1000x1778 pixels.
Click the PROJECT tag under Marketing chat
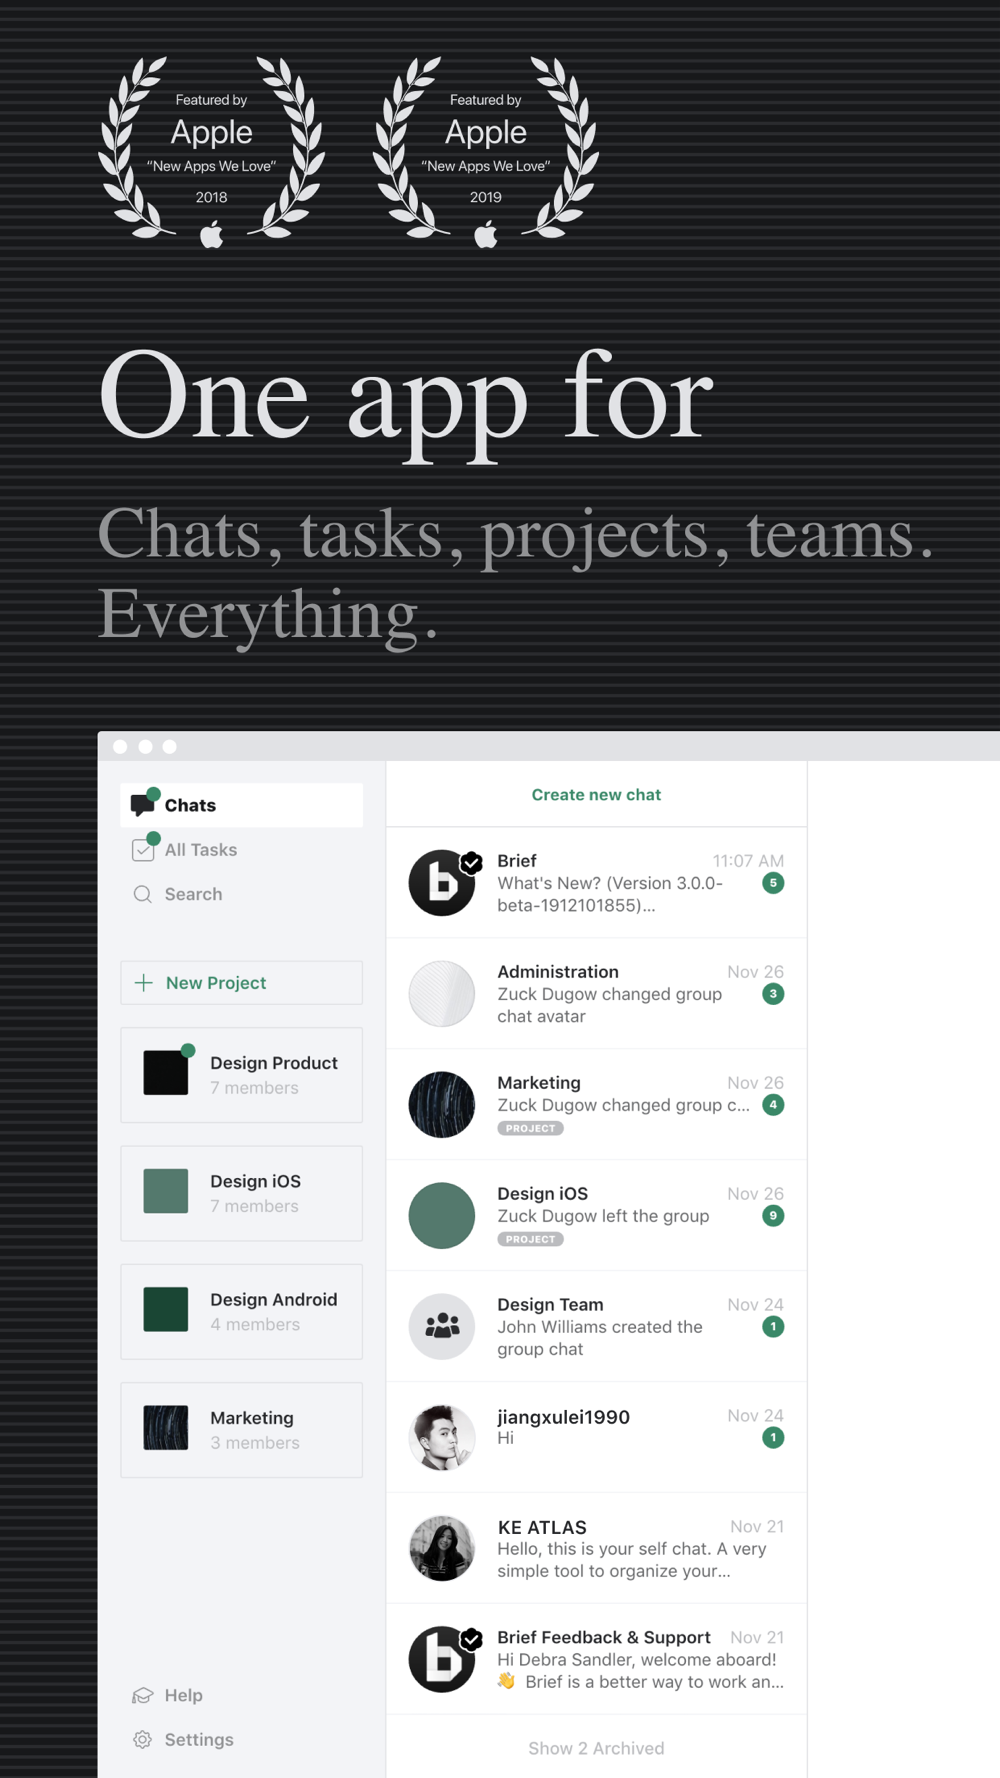coord(530,1128)
